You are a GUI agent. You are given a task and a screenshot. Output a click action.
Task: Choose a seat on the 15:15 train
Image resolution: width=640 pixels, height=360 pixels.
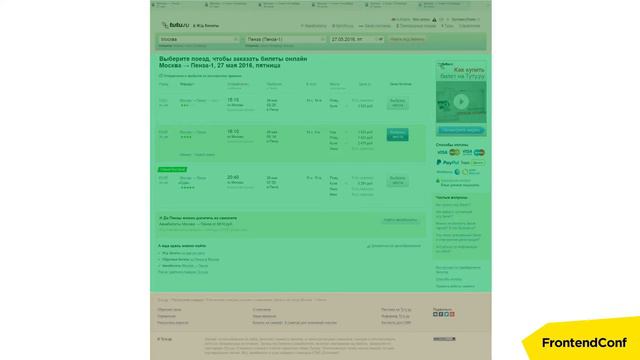coord(398,103)
